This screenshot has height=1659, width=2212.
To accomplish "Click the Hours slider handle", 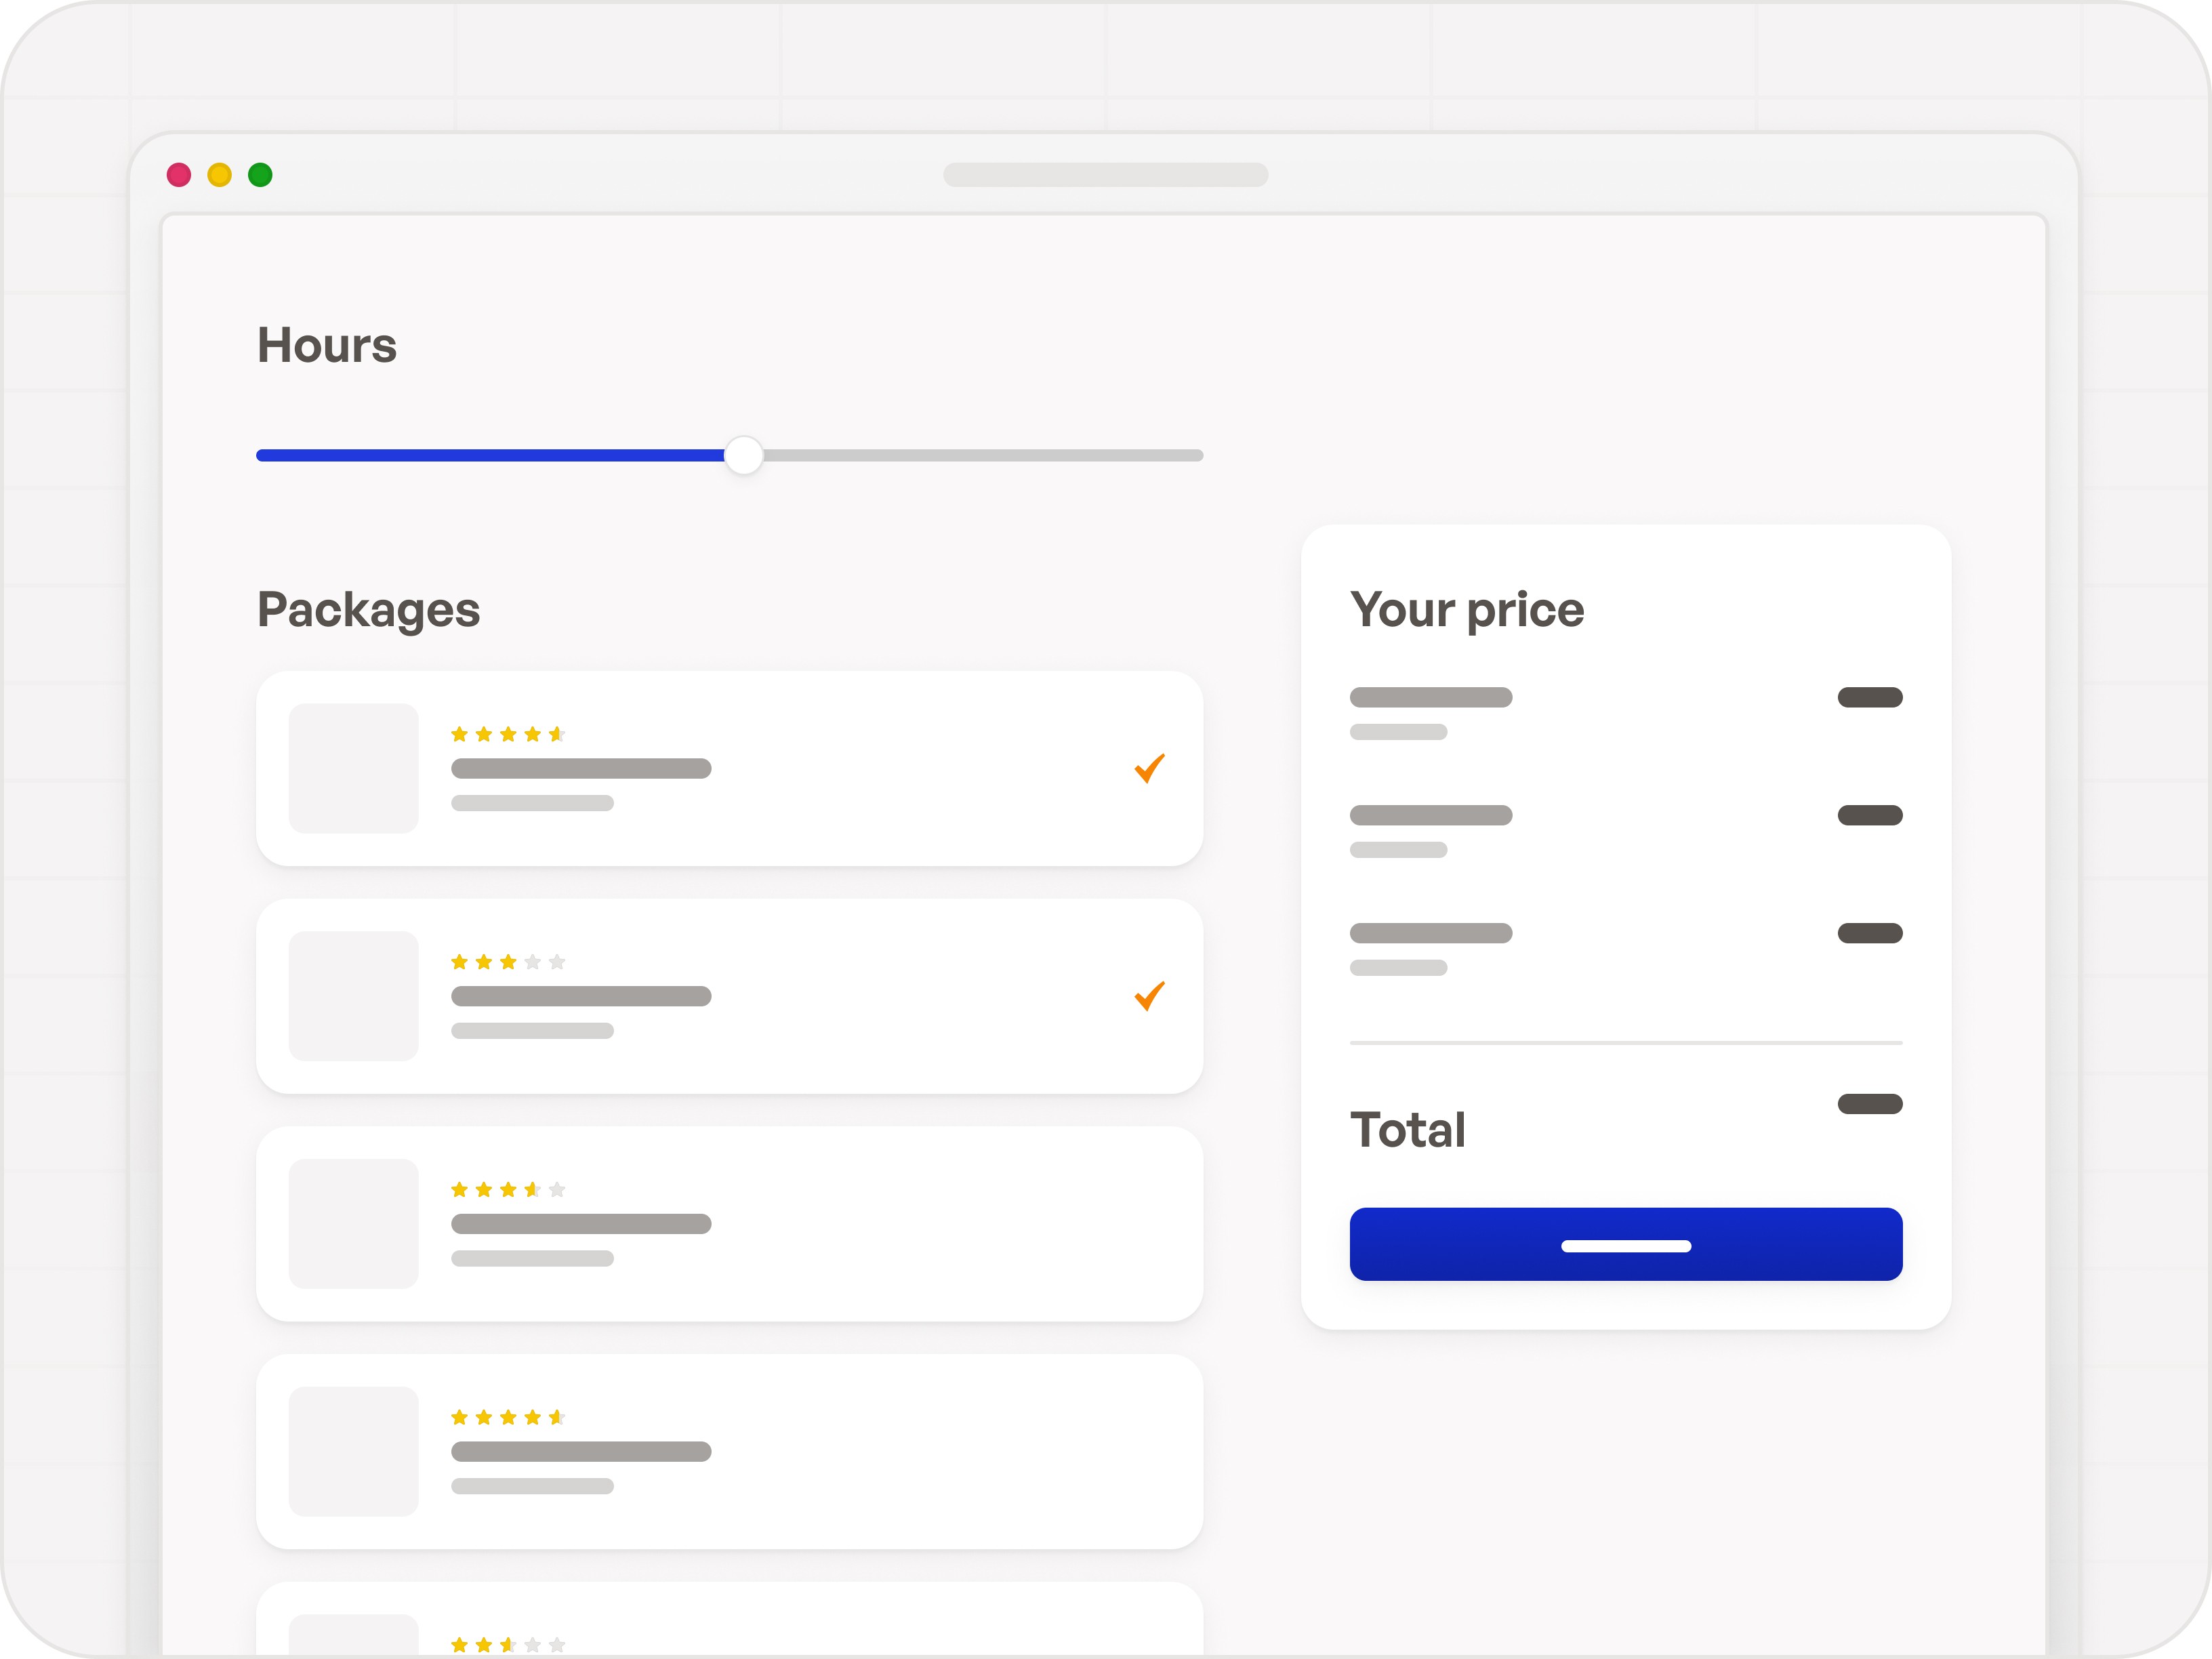I will coord(743,455).
